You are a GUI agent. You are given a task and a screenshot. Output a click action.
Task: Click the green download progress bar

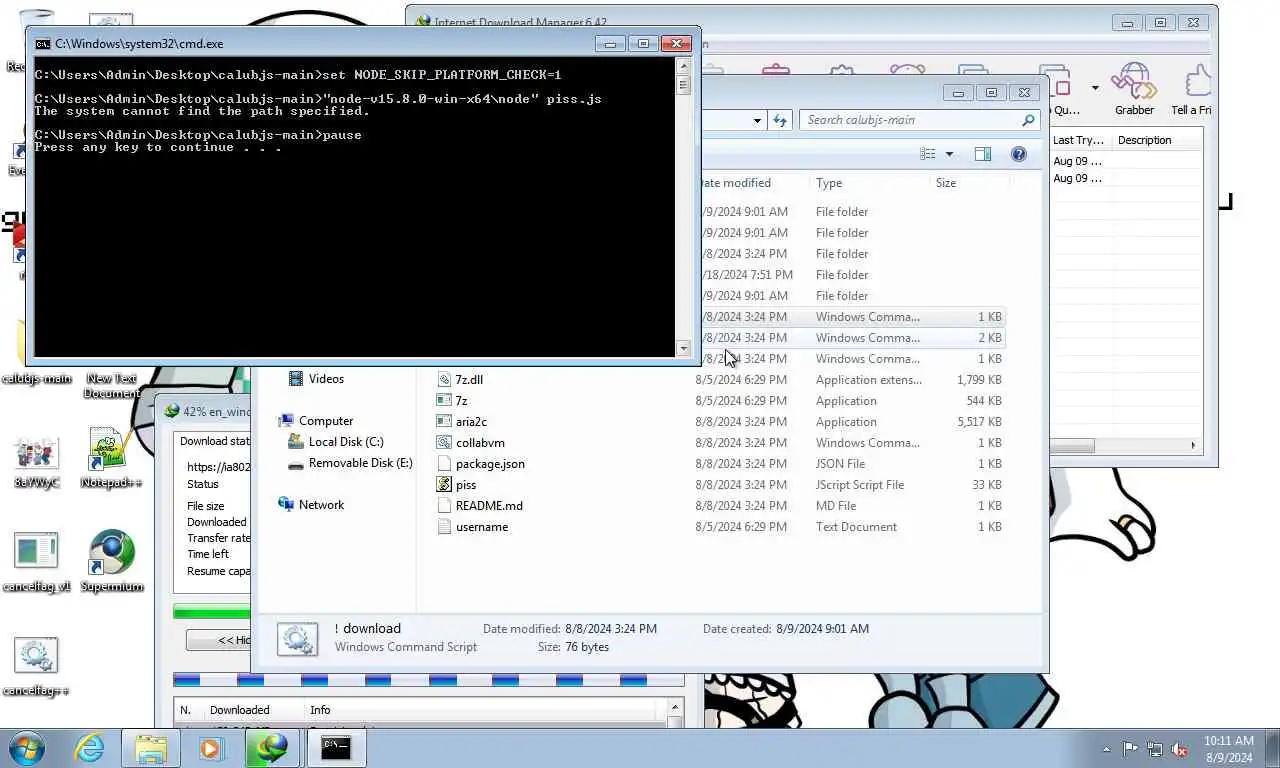point(212,611)
